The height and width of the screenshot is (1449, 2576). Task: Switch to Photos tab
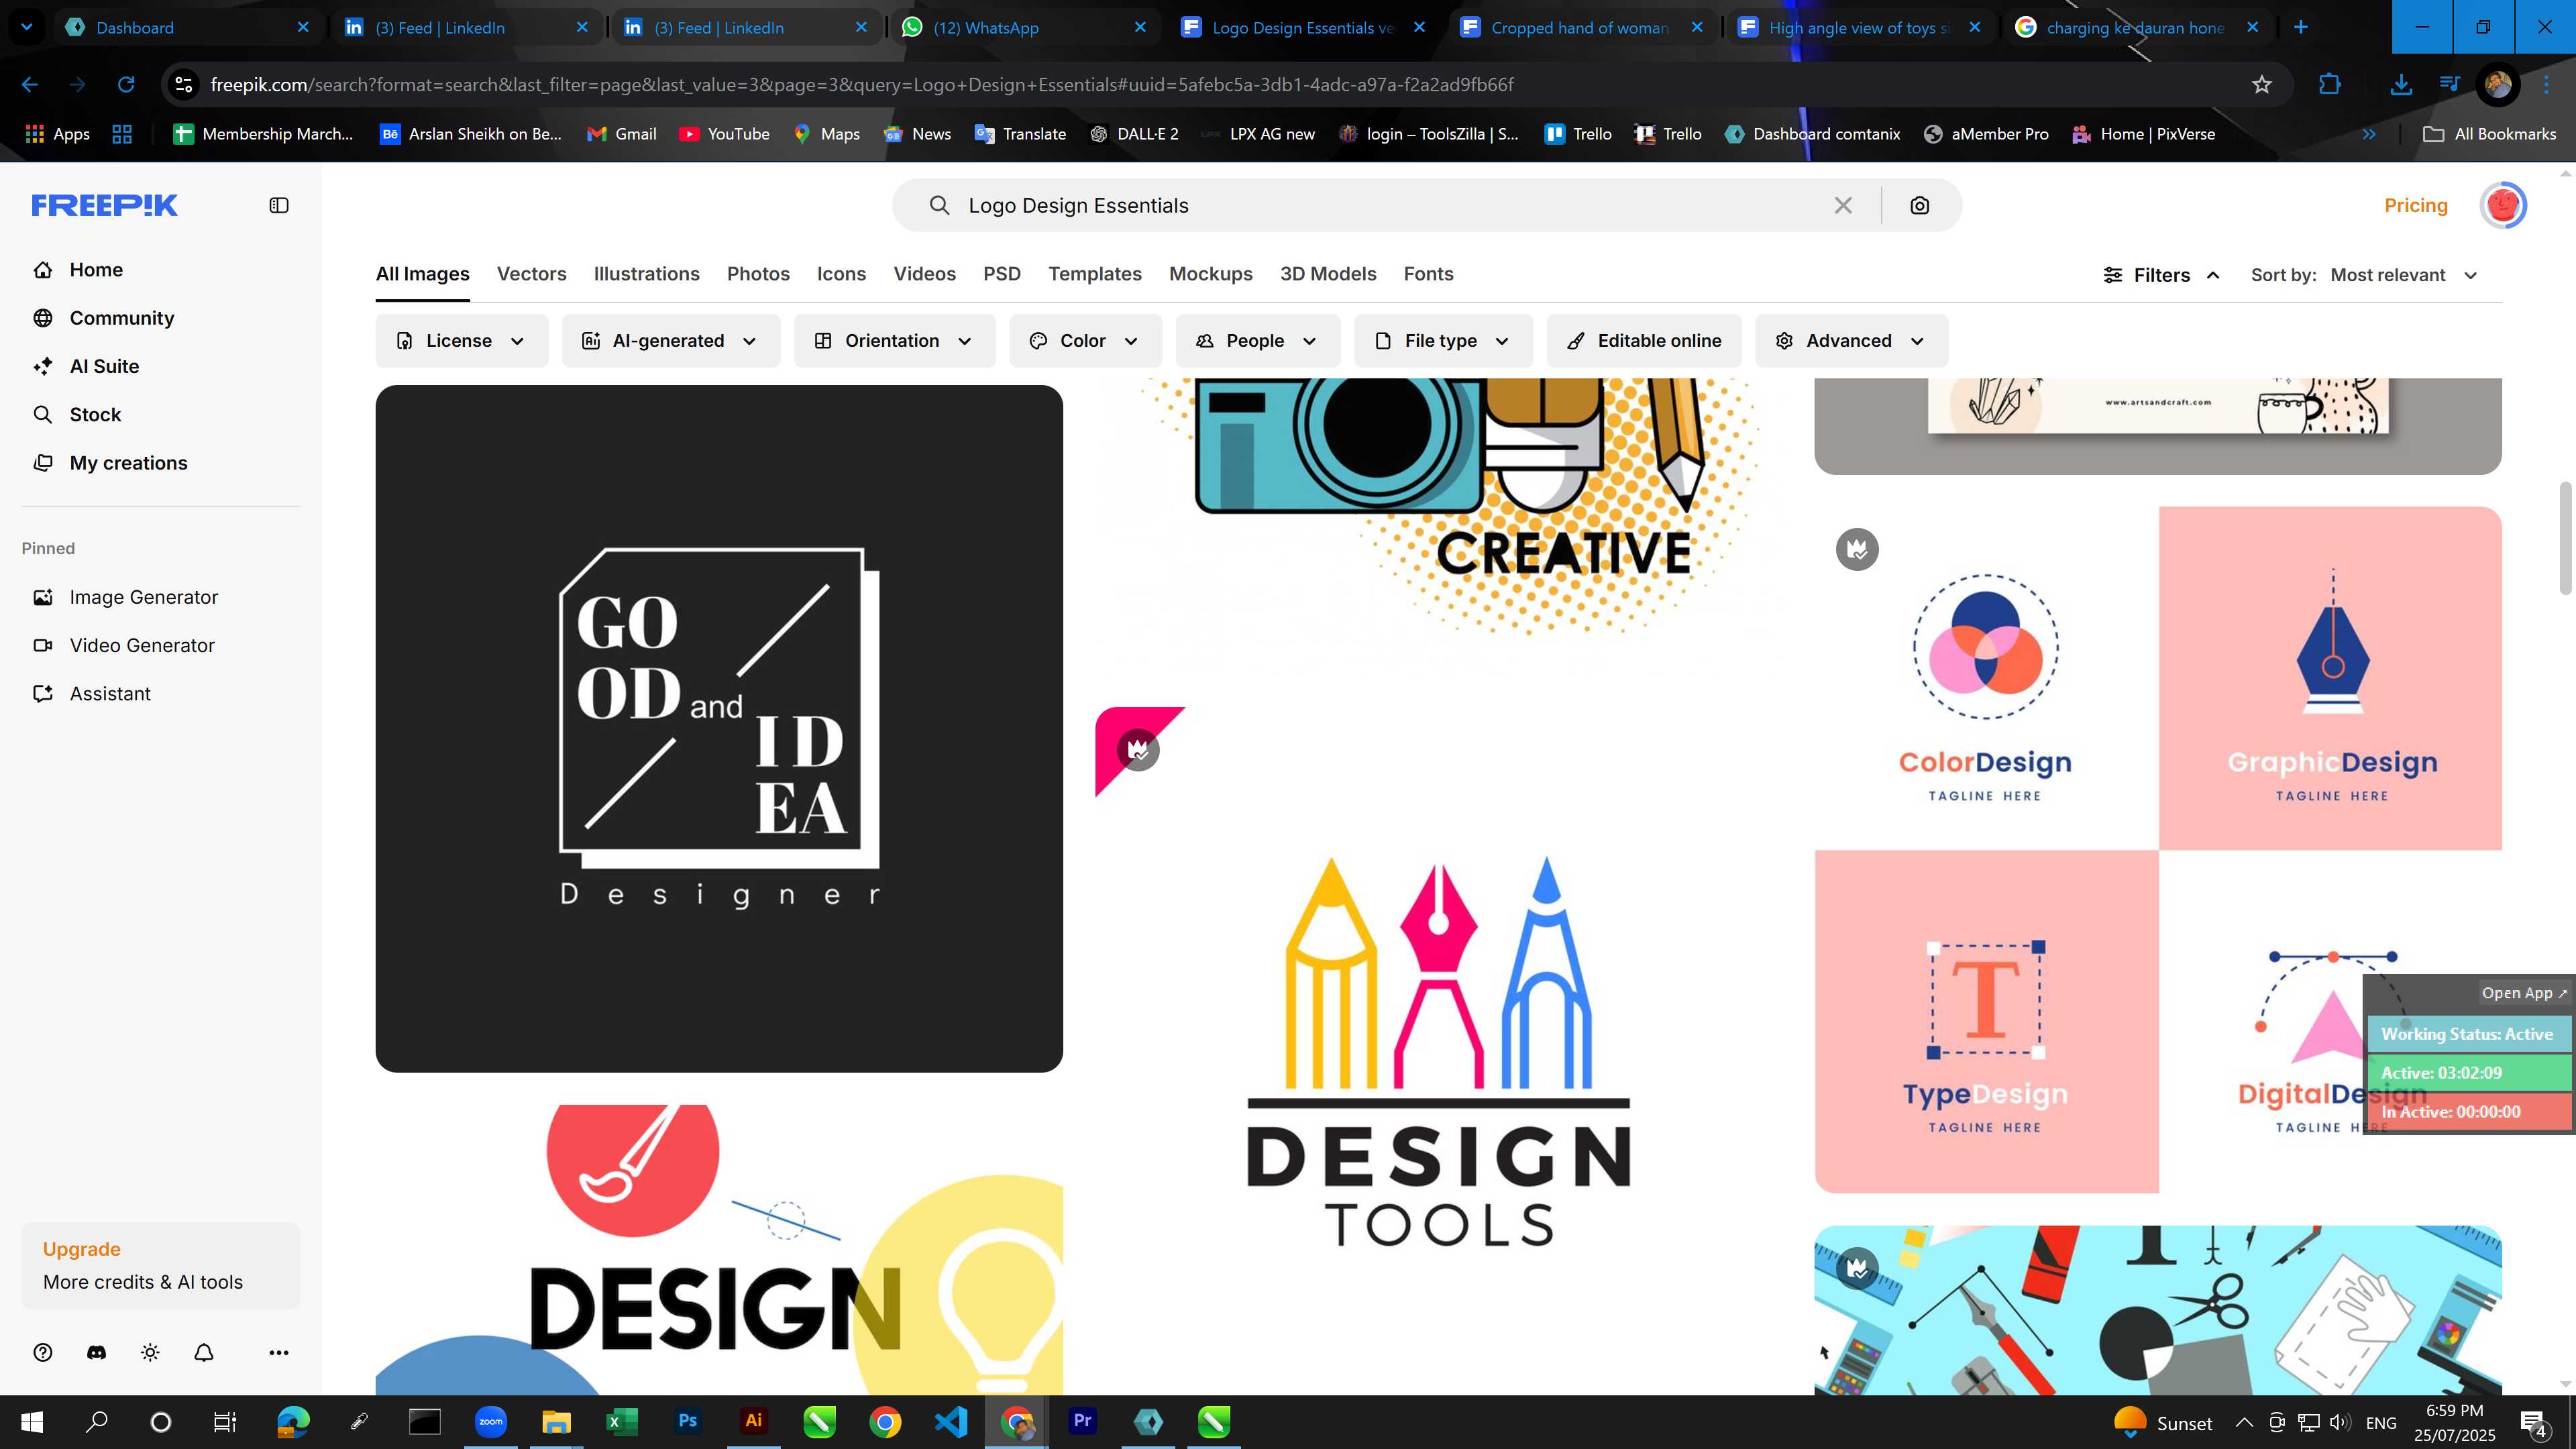758,274
